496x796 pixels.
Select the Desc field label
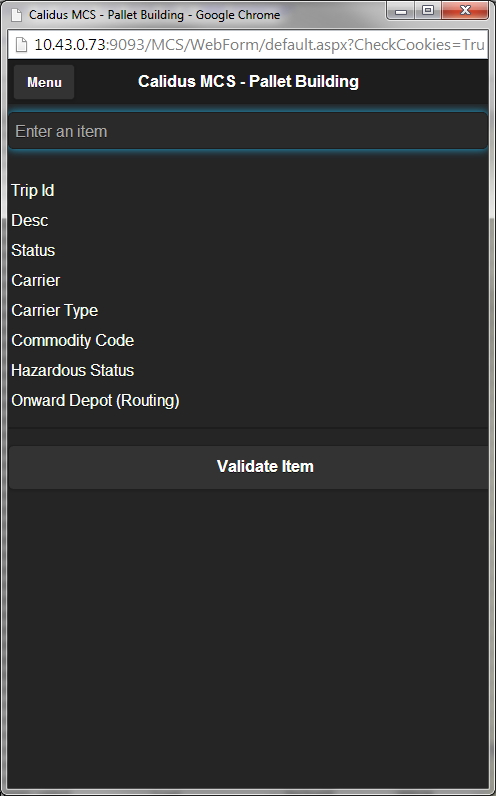point(29,220)
